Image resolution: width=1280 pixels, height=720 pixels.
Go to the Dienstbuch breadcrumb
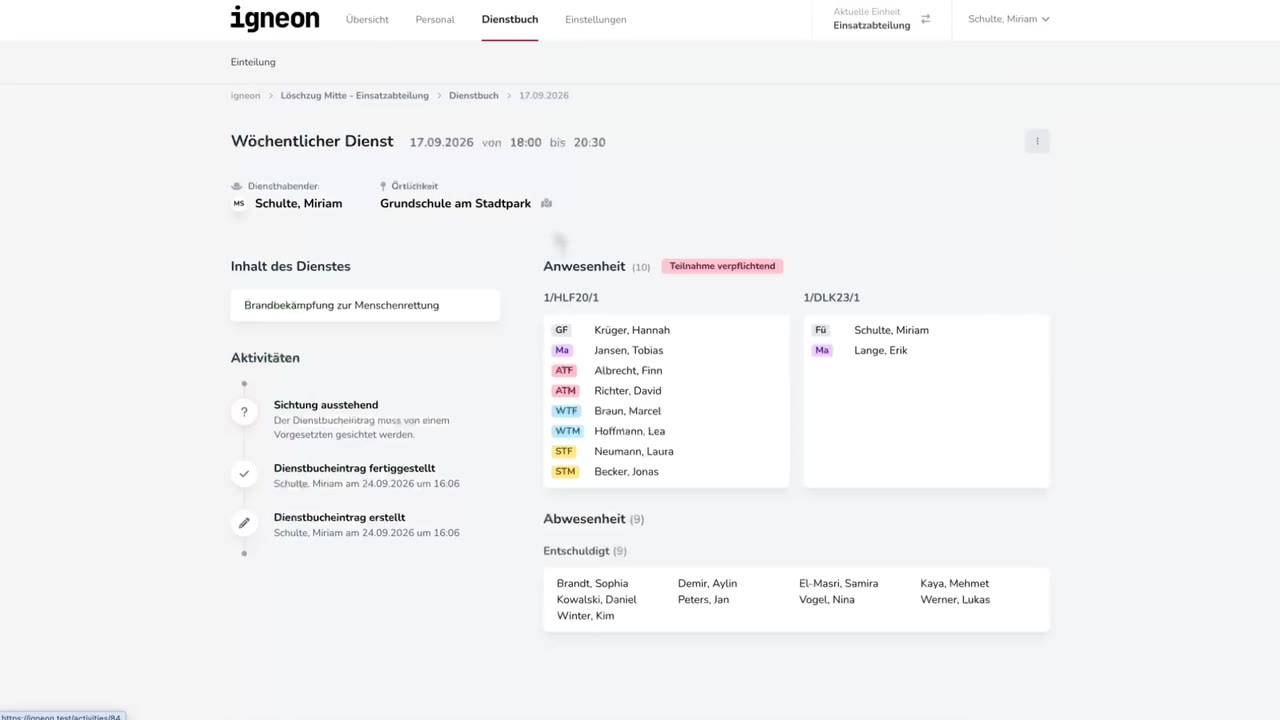(x=474, y=96)
